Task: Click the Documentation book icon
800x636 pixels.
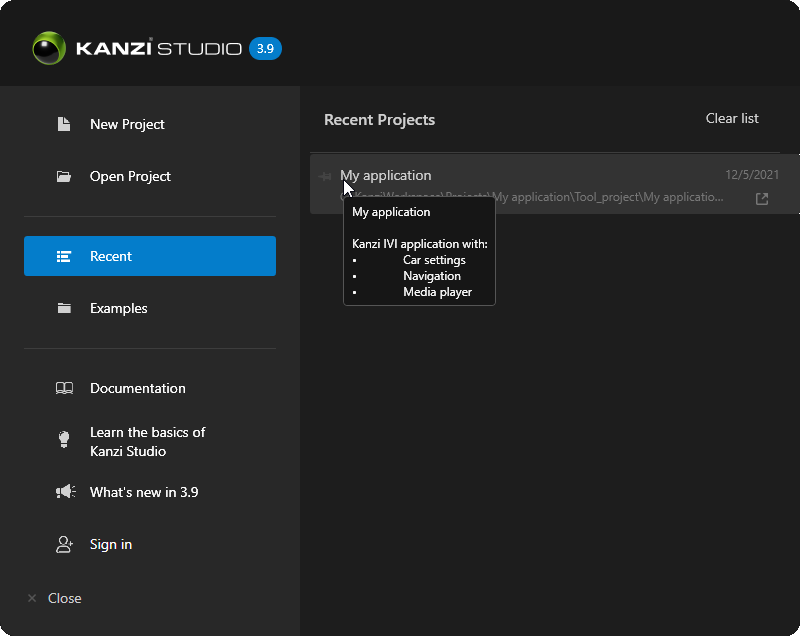Action: pyautogui.click(x=64, y=388)
